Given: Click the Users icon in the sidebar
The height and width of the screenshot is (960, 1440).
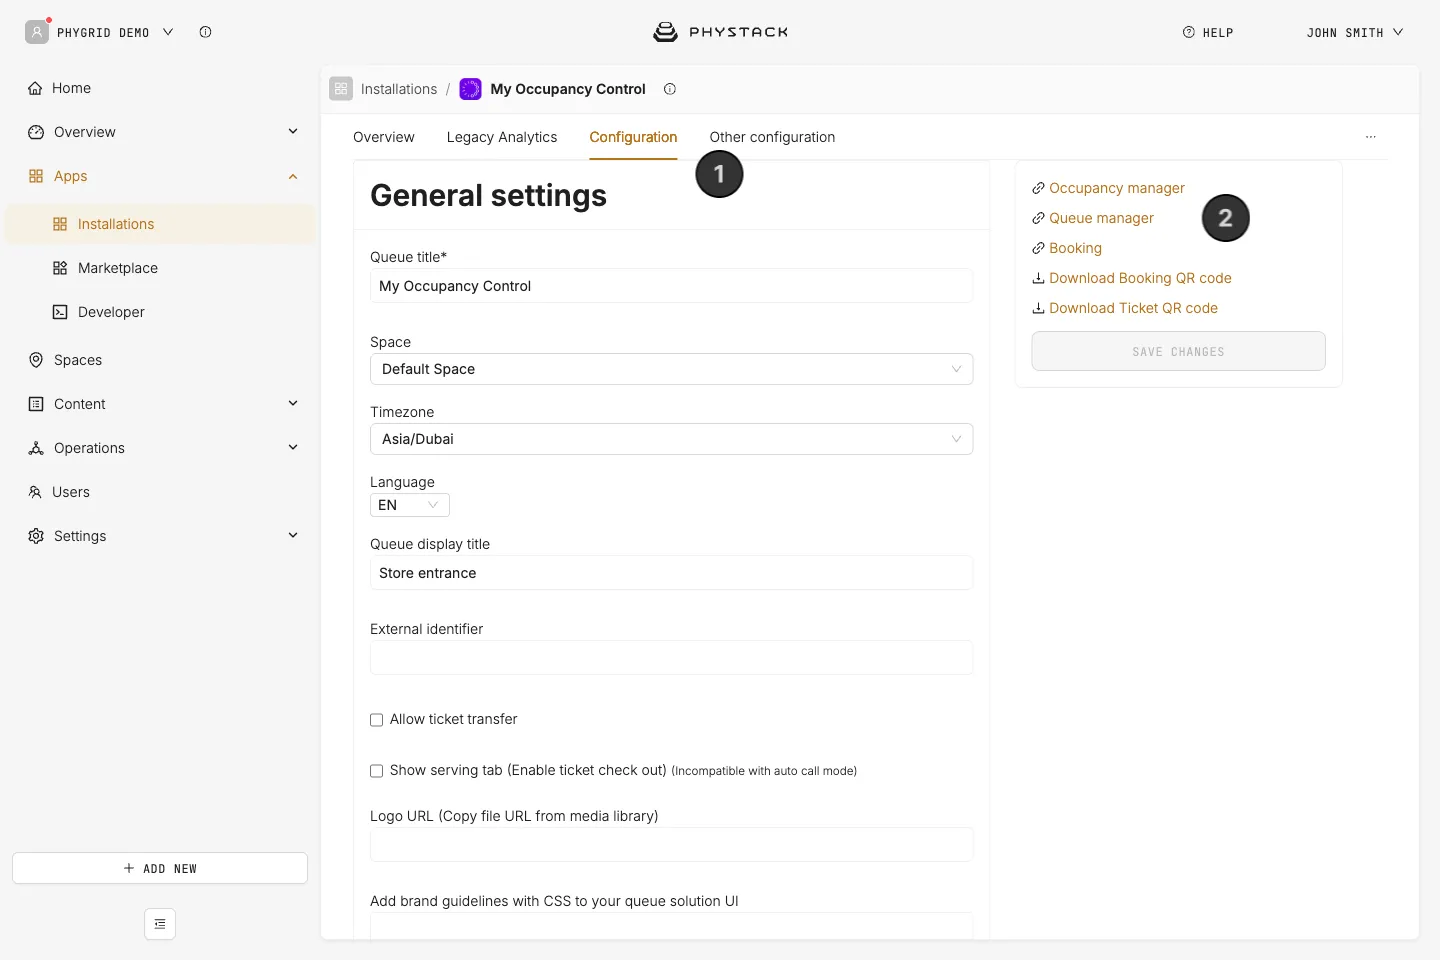Looking at the screenshot, I should (35, 492).
